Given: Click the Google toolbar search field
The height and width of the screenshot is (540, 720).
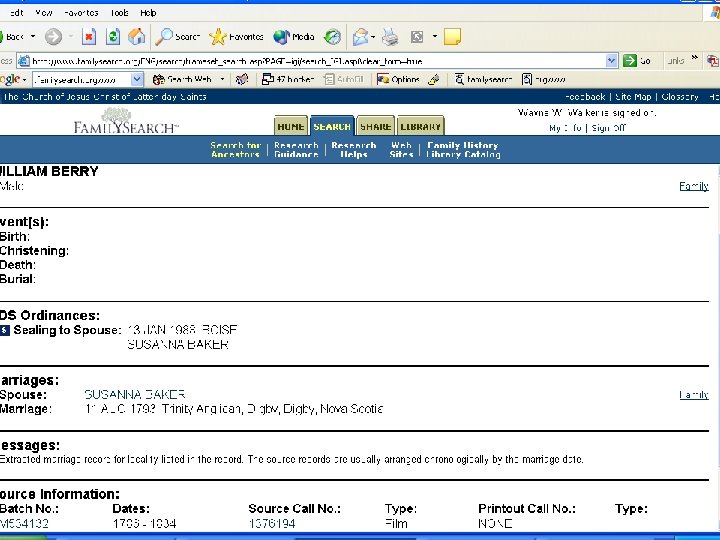Looking at the screenshot, I should [82, 79].
